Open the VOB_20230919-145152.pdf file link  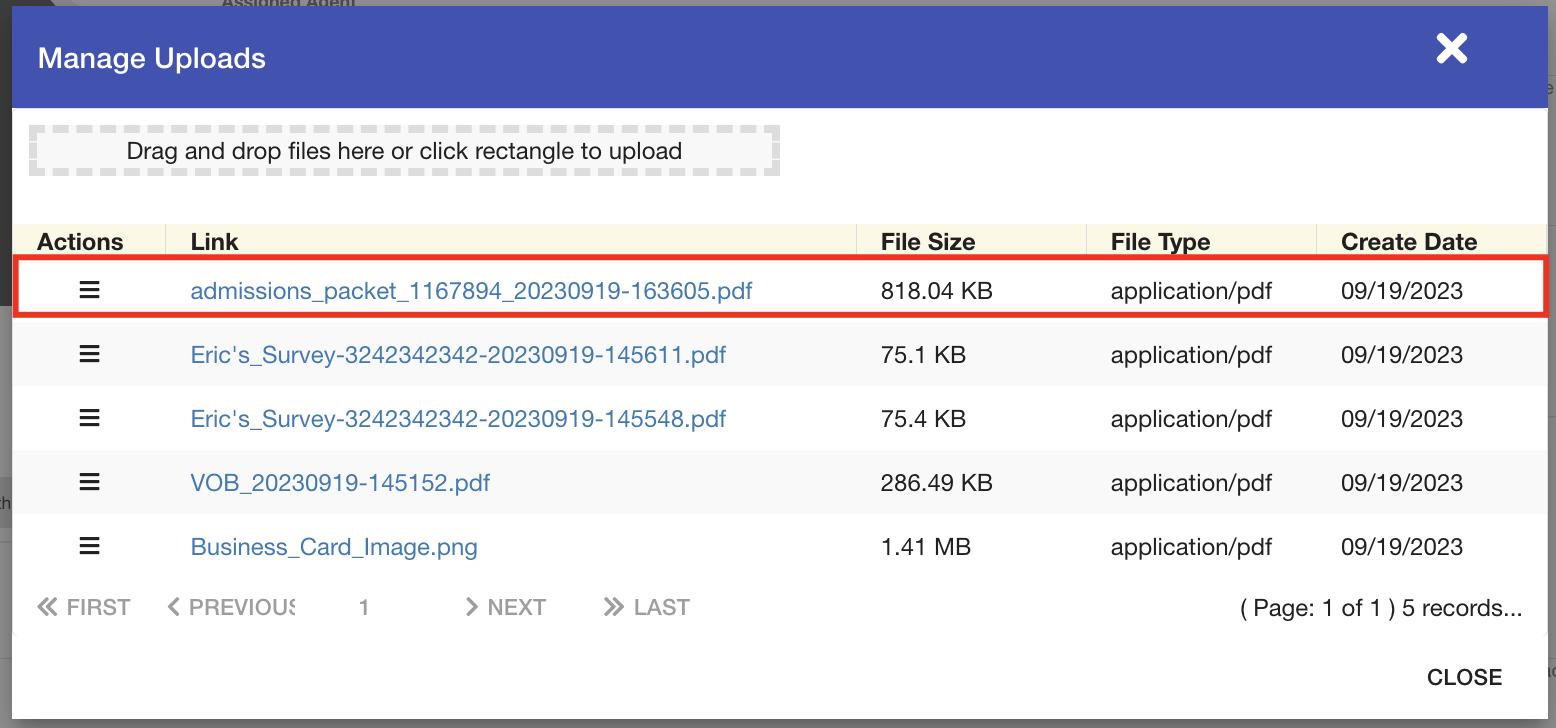[340, 482]
